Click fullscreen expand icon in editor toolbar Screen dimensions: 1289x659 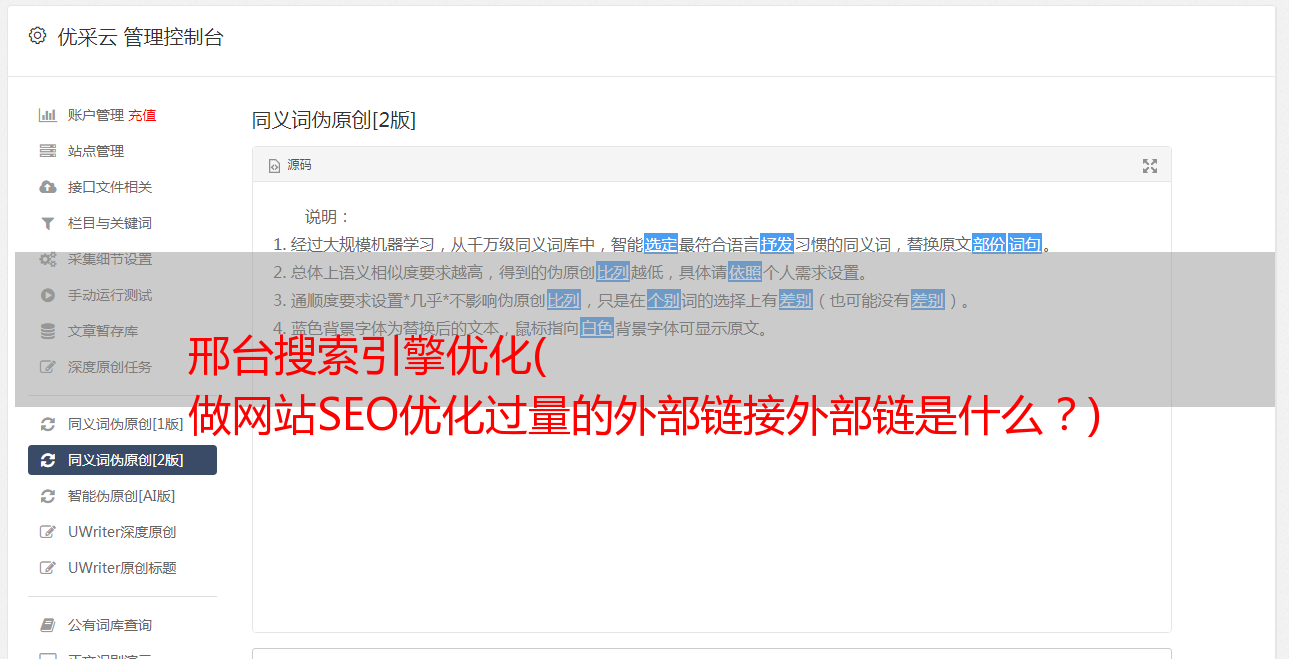[x=1150, y=166]
